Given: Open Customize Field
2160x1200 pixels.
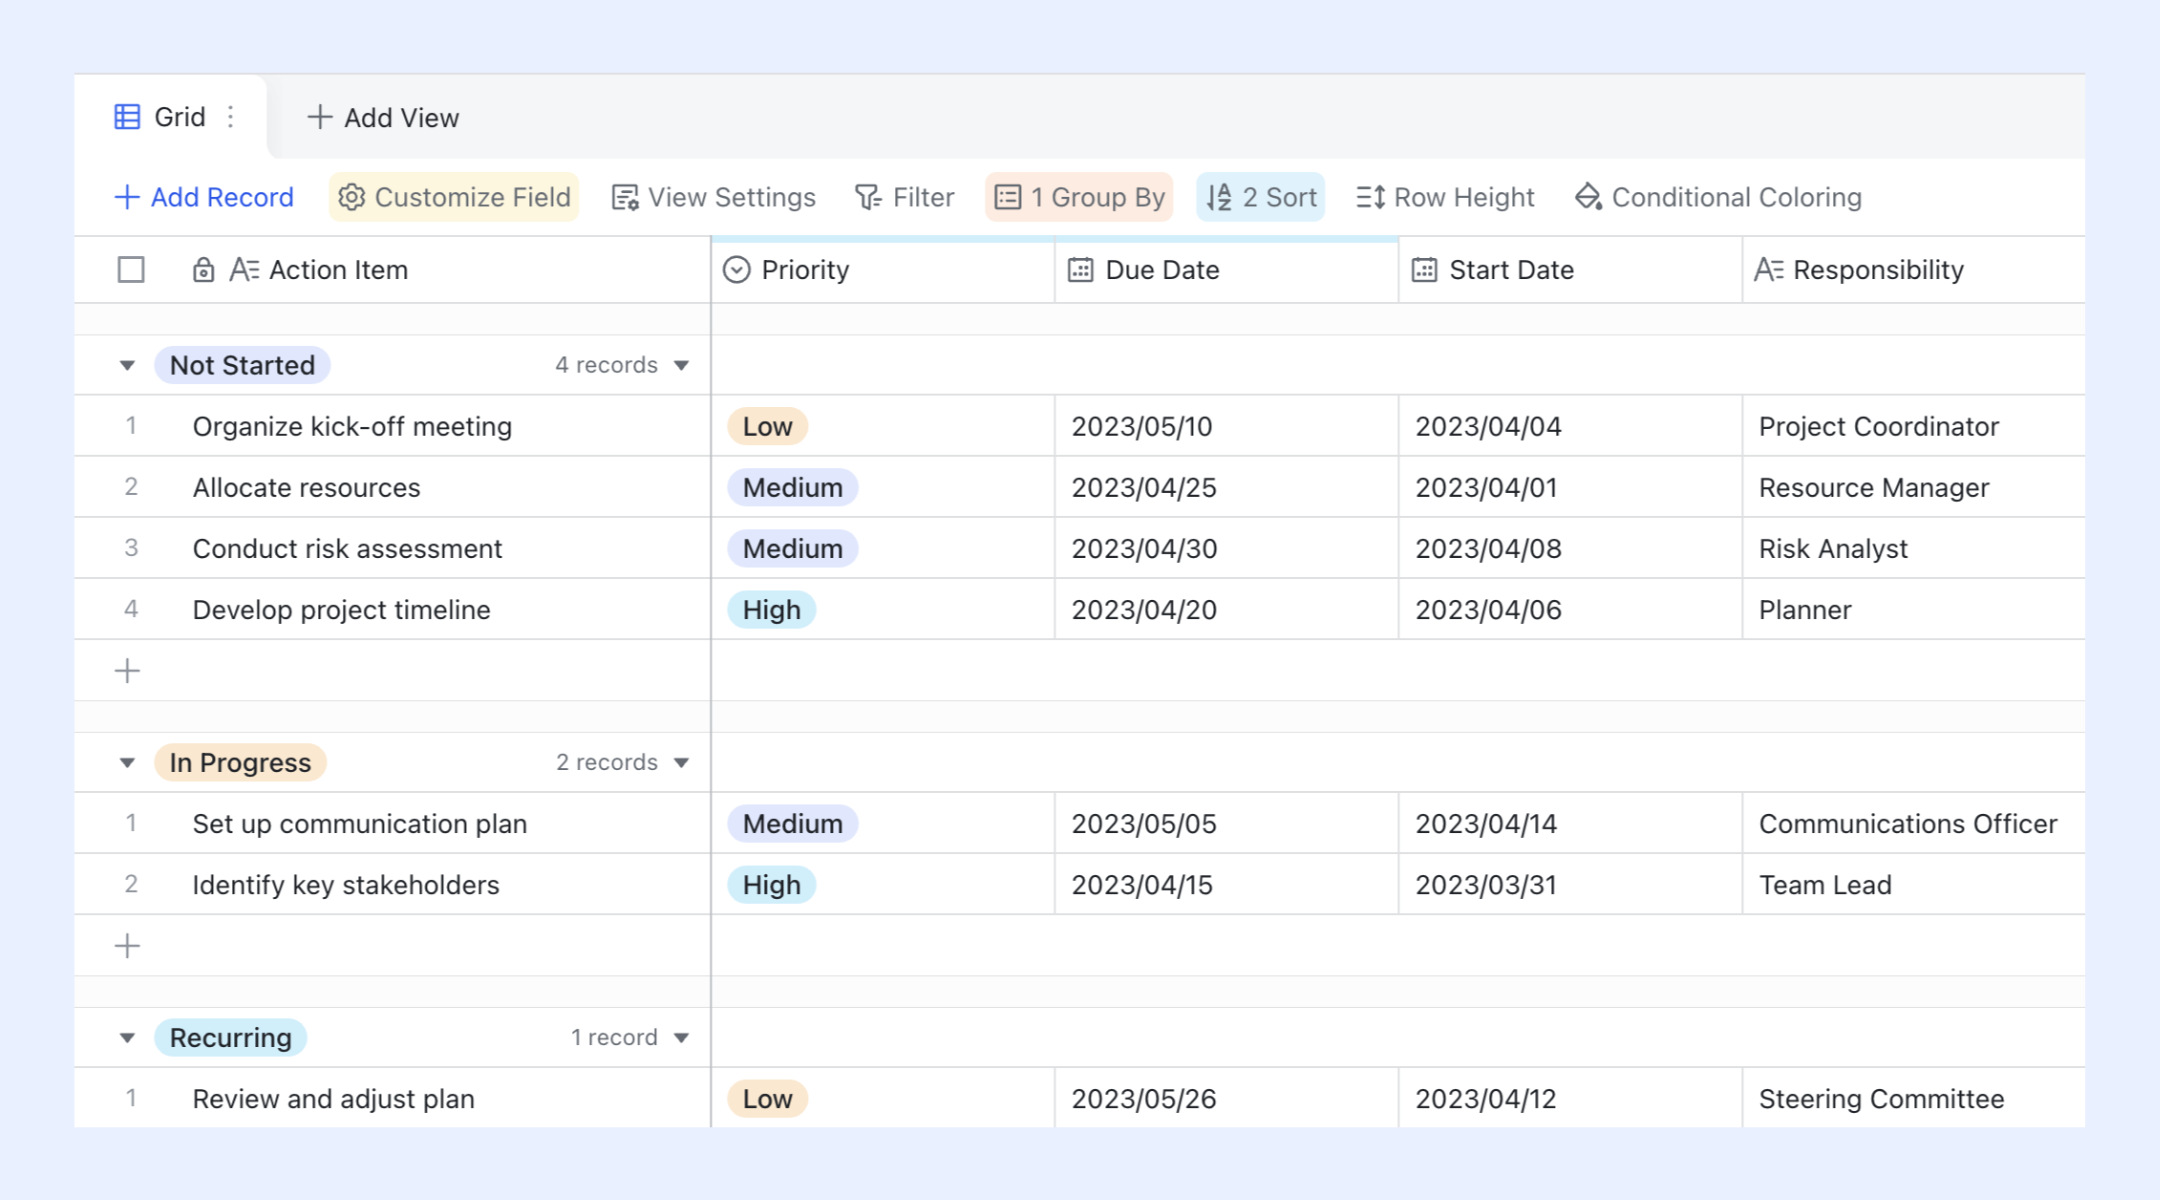Looking at the screenshot, I should pos(454,197).
